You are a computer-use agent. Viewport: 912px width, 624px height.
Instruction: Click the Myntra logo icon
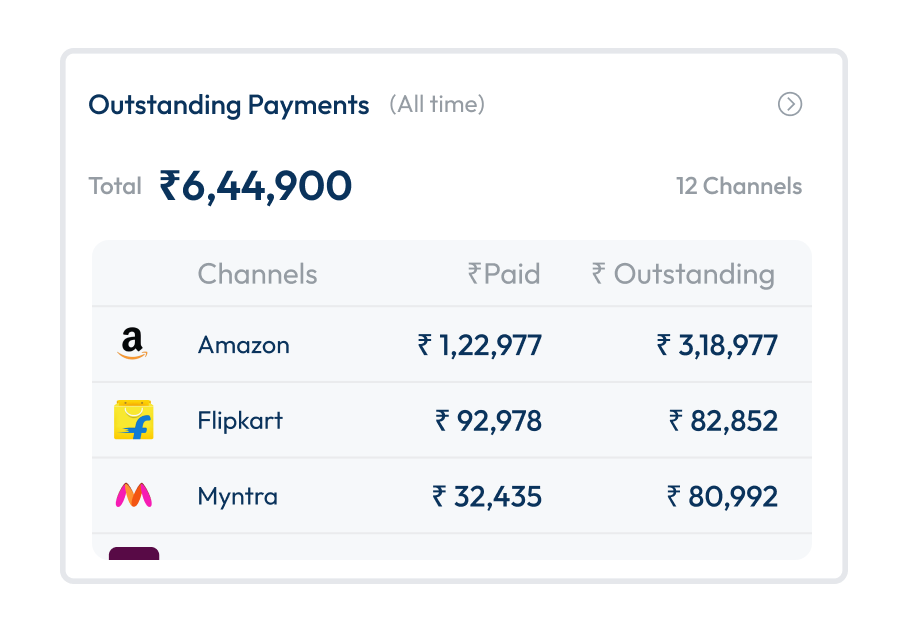133,496
